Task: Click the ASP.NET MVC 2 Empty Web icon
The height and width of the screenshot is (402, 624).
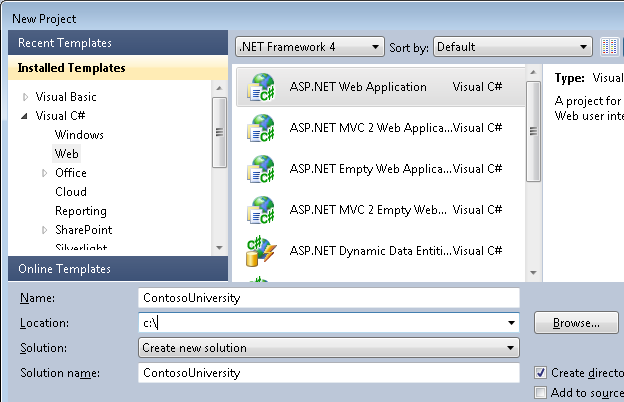Action: [x=260, y=210]
